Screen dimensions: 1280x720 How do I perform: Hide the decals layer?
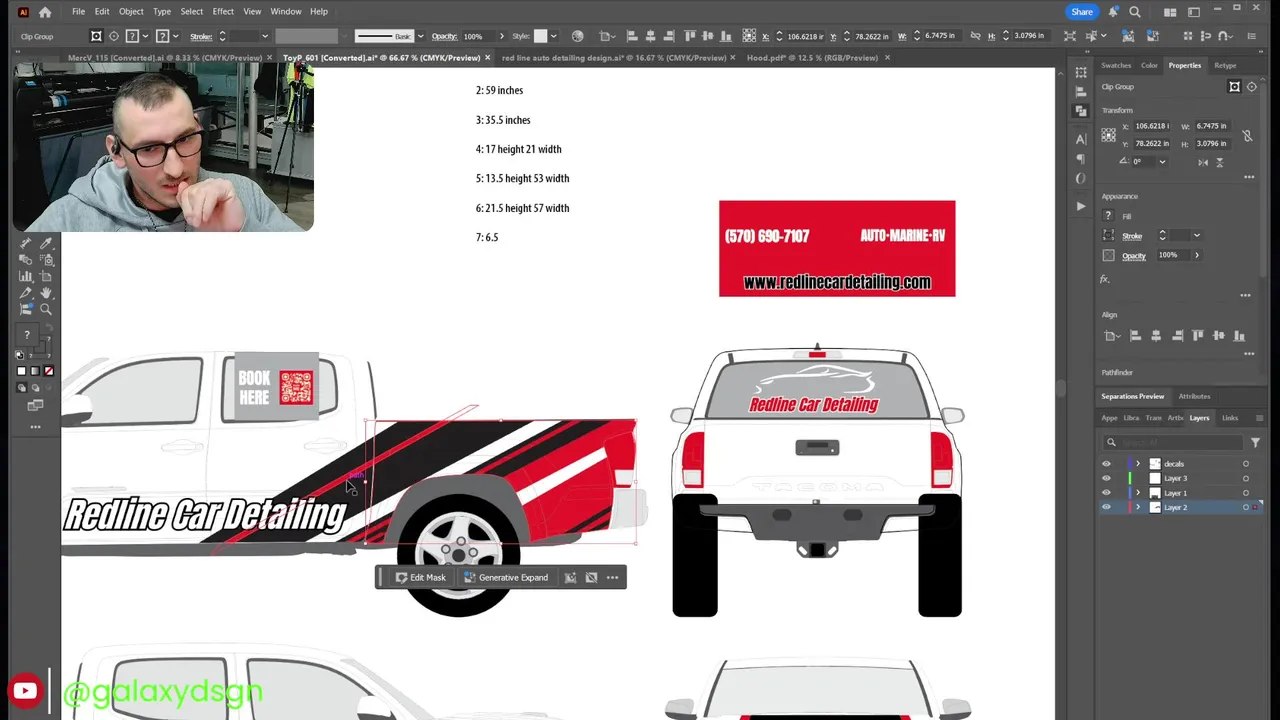point(1106,464)
